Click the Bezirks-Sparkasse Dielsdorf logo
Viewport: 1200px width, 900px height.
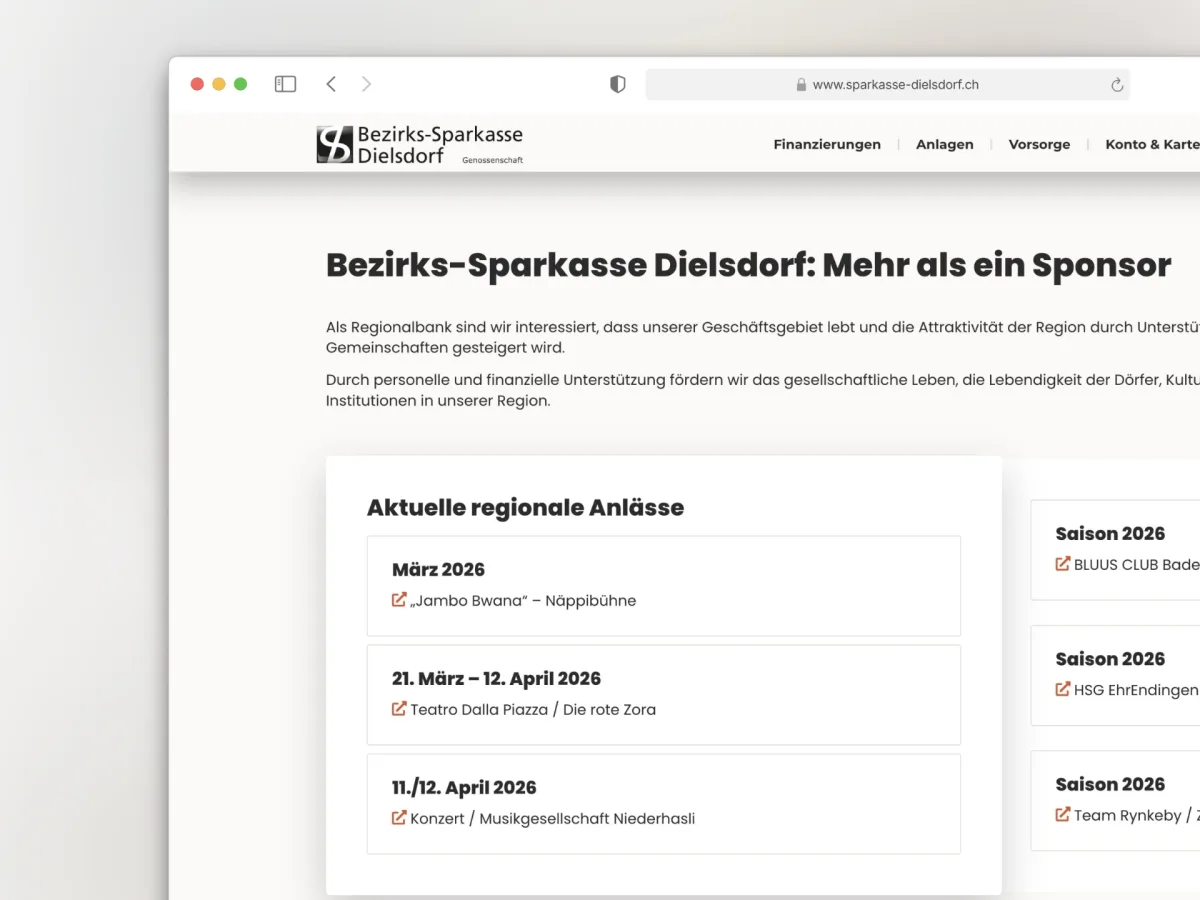[420, 144]
